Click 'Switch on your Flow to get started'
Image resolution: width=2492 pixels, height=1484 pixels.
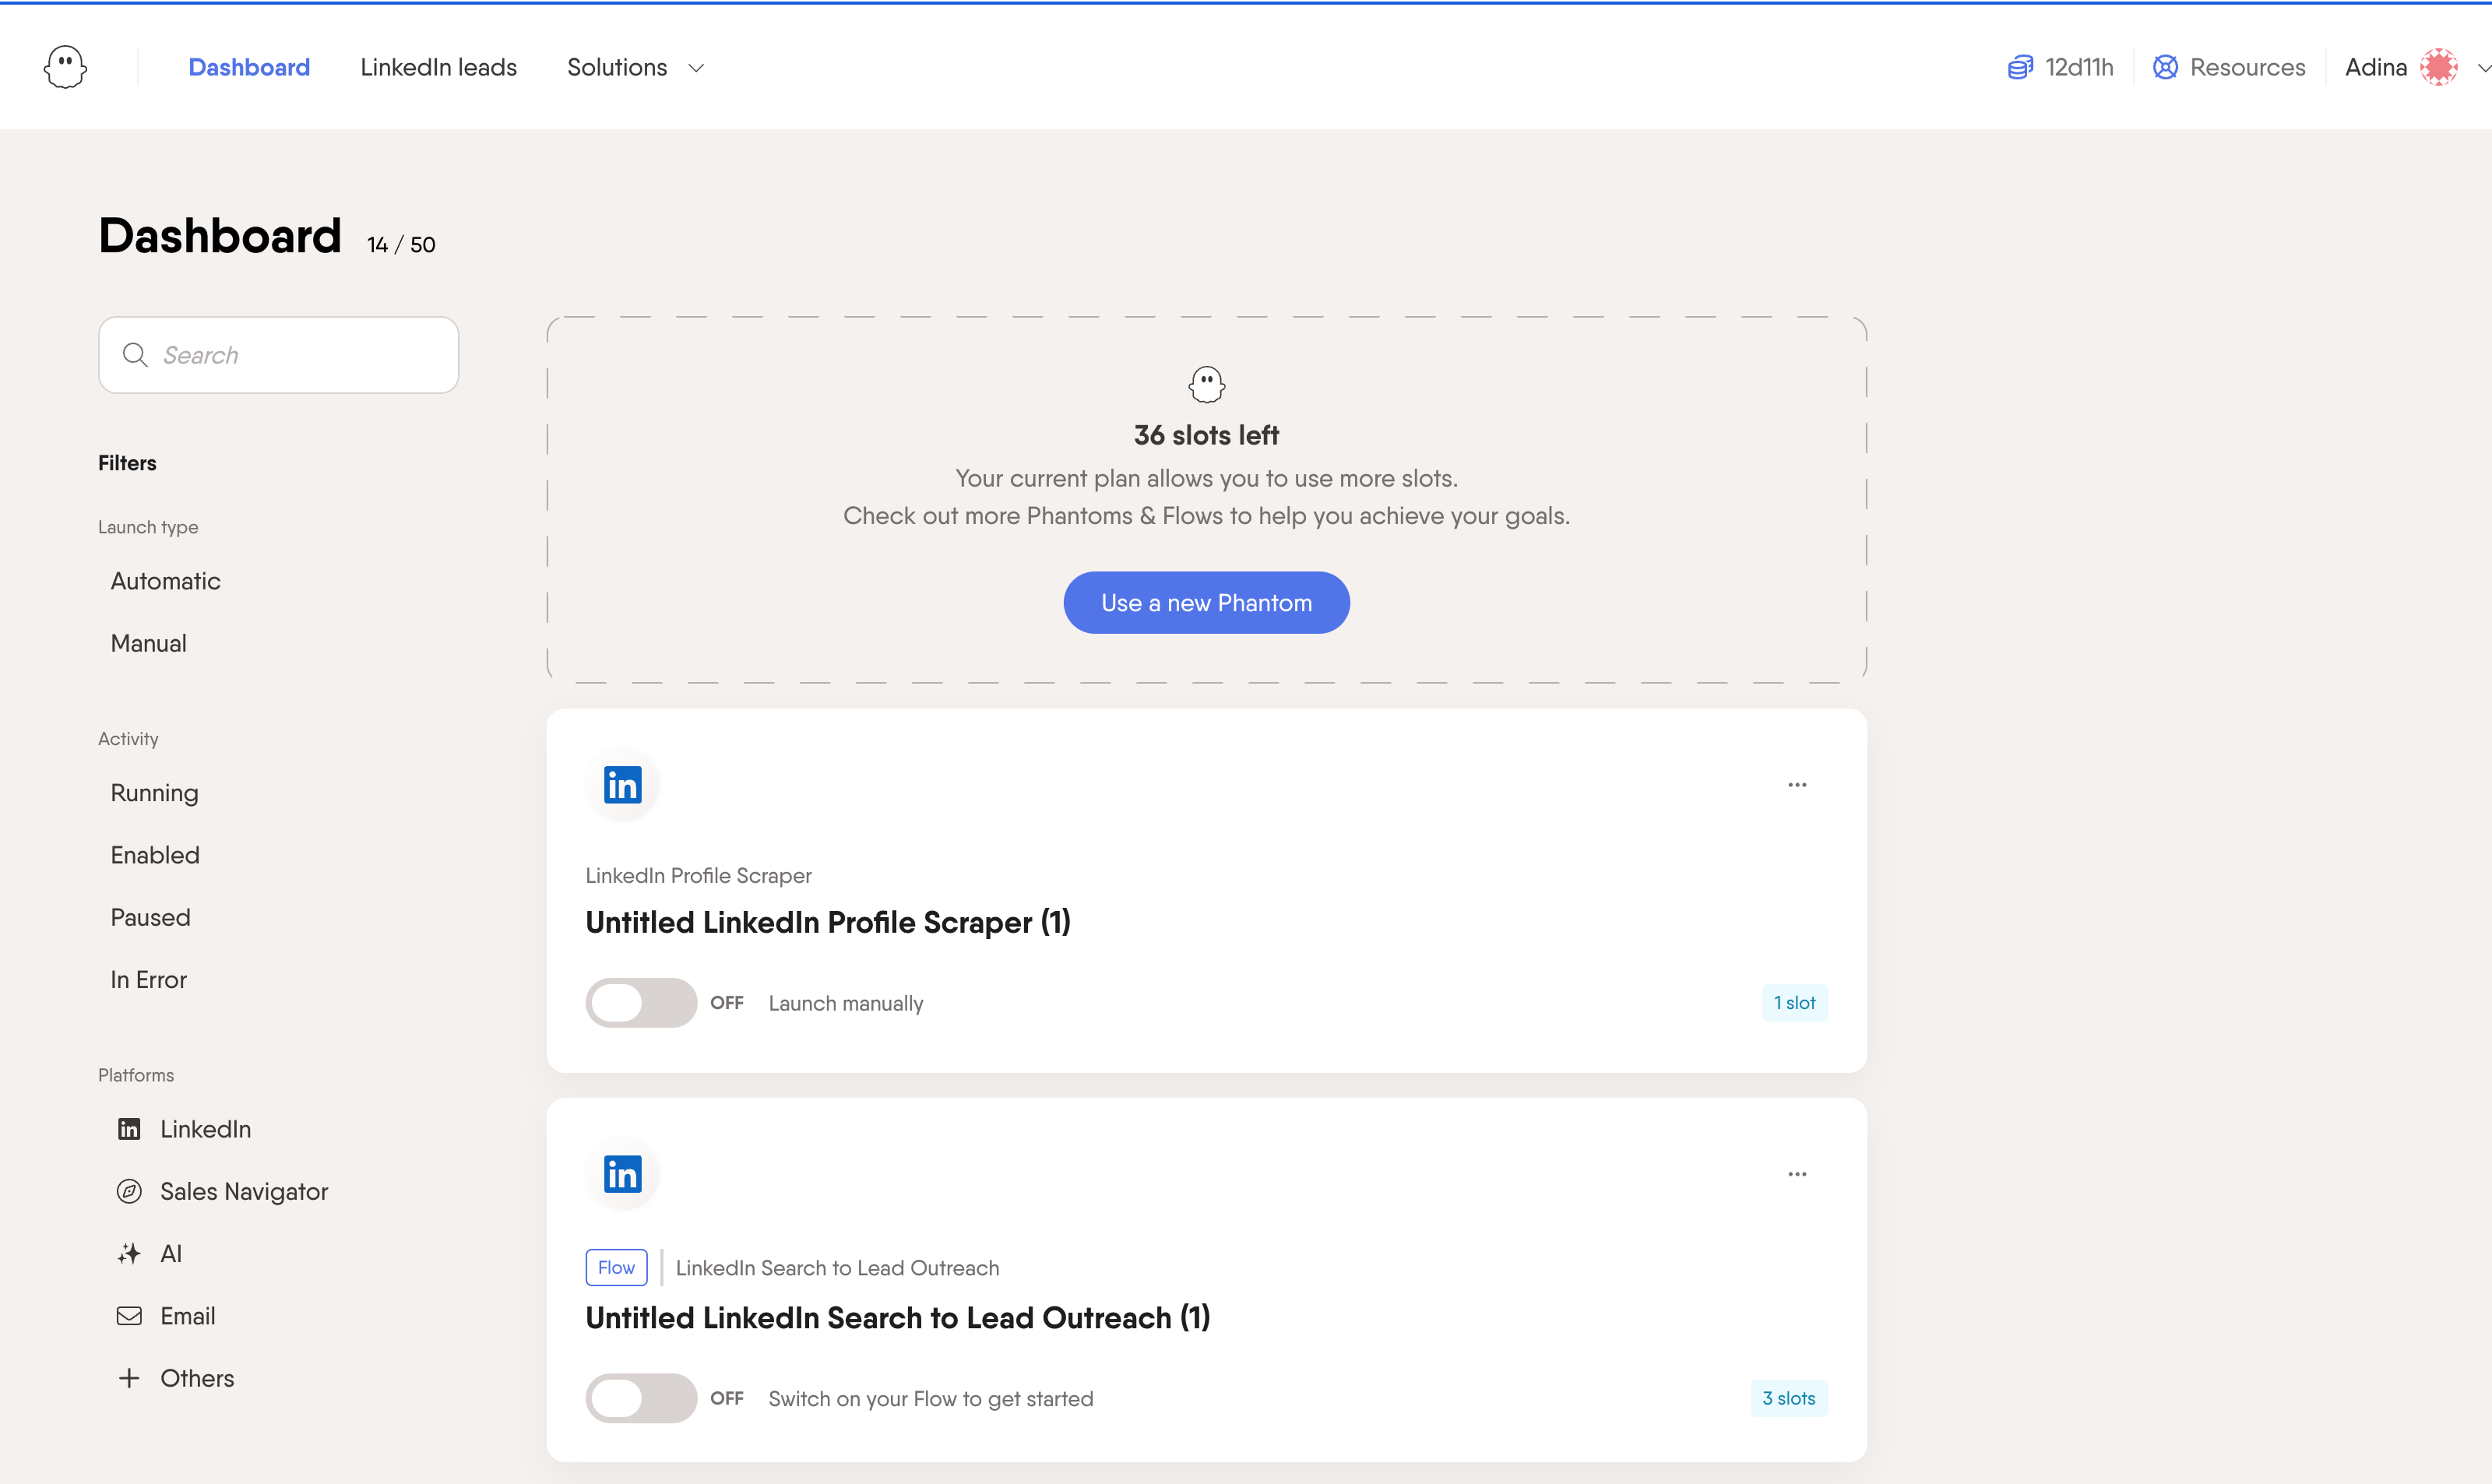coord(931,1398)
